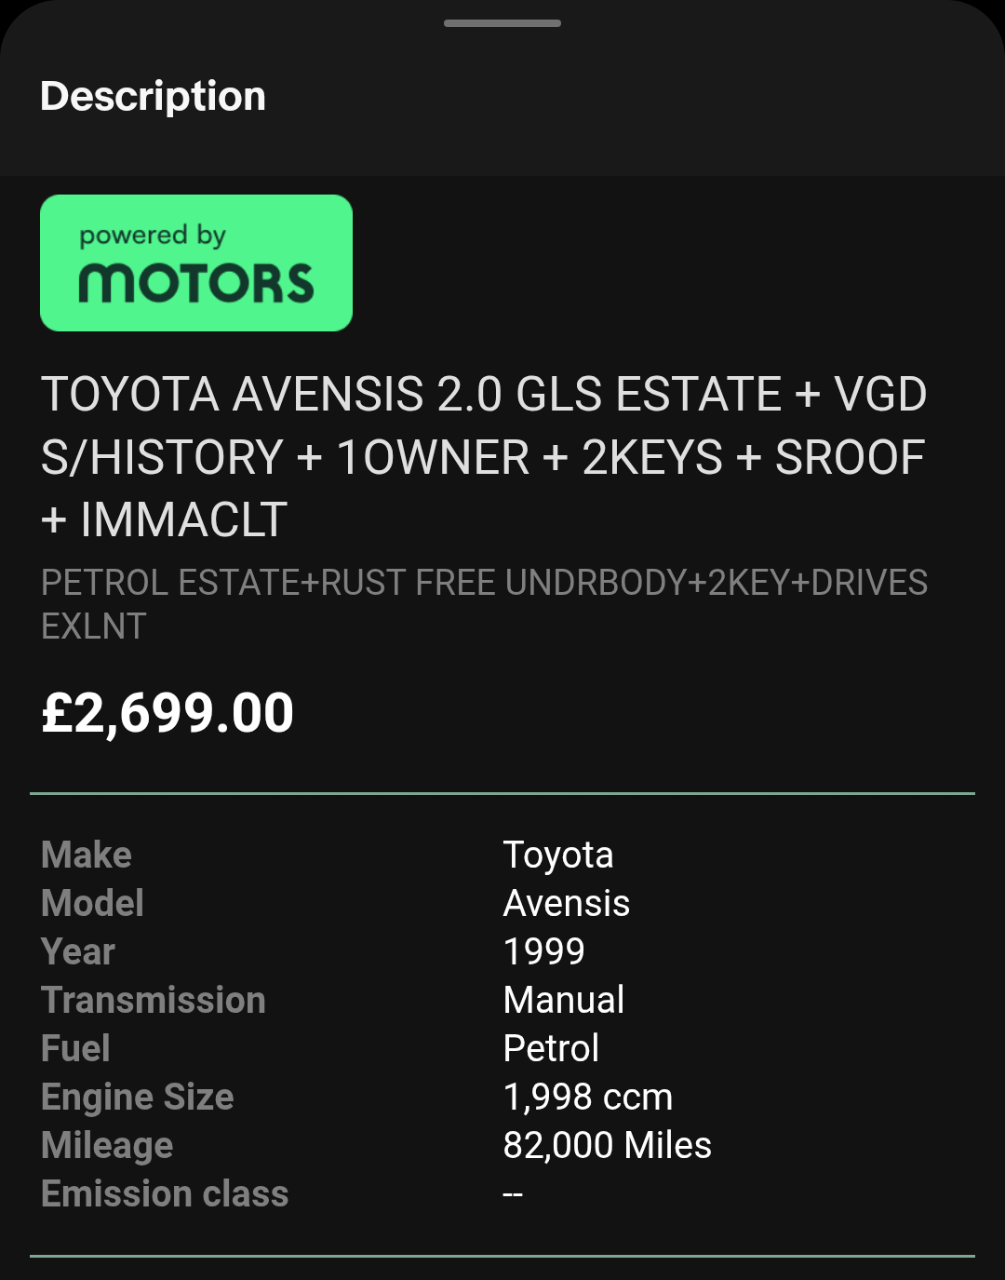The height and width of the screenshot is (1280, 1005).
Task: Tap the Transmission label
Action: coord(153,1000)
